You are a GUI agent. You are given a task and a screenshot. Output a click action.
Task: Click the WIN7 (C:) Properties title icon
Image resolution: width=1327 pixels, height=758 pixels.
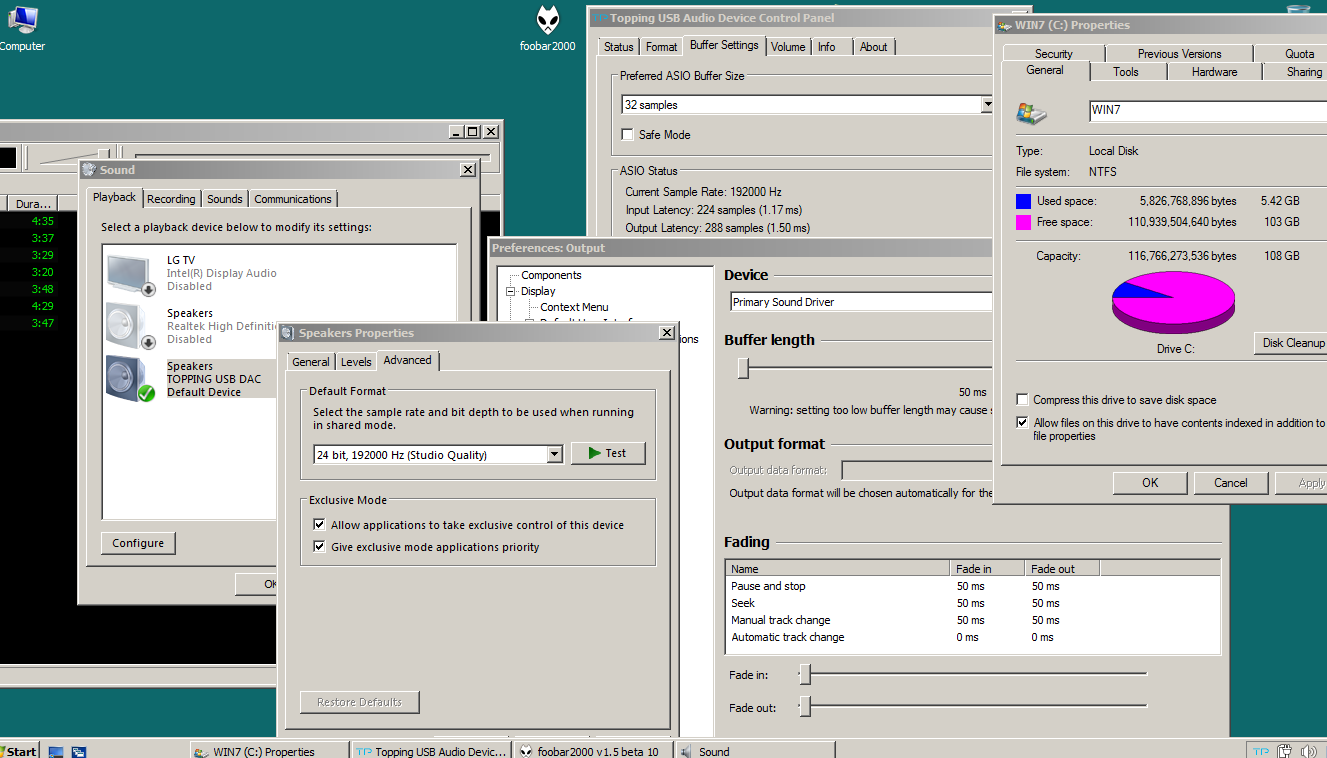[1005, 25]
